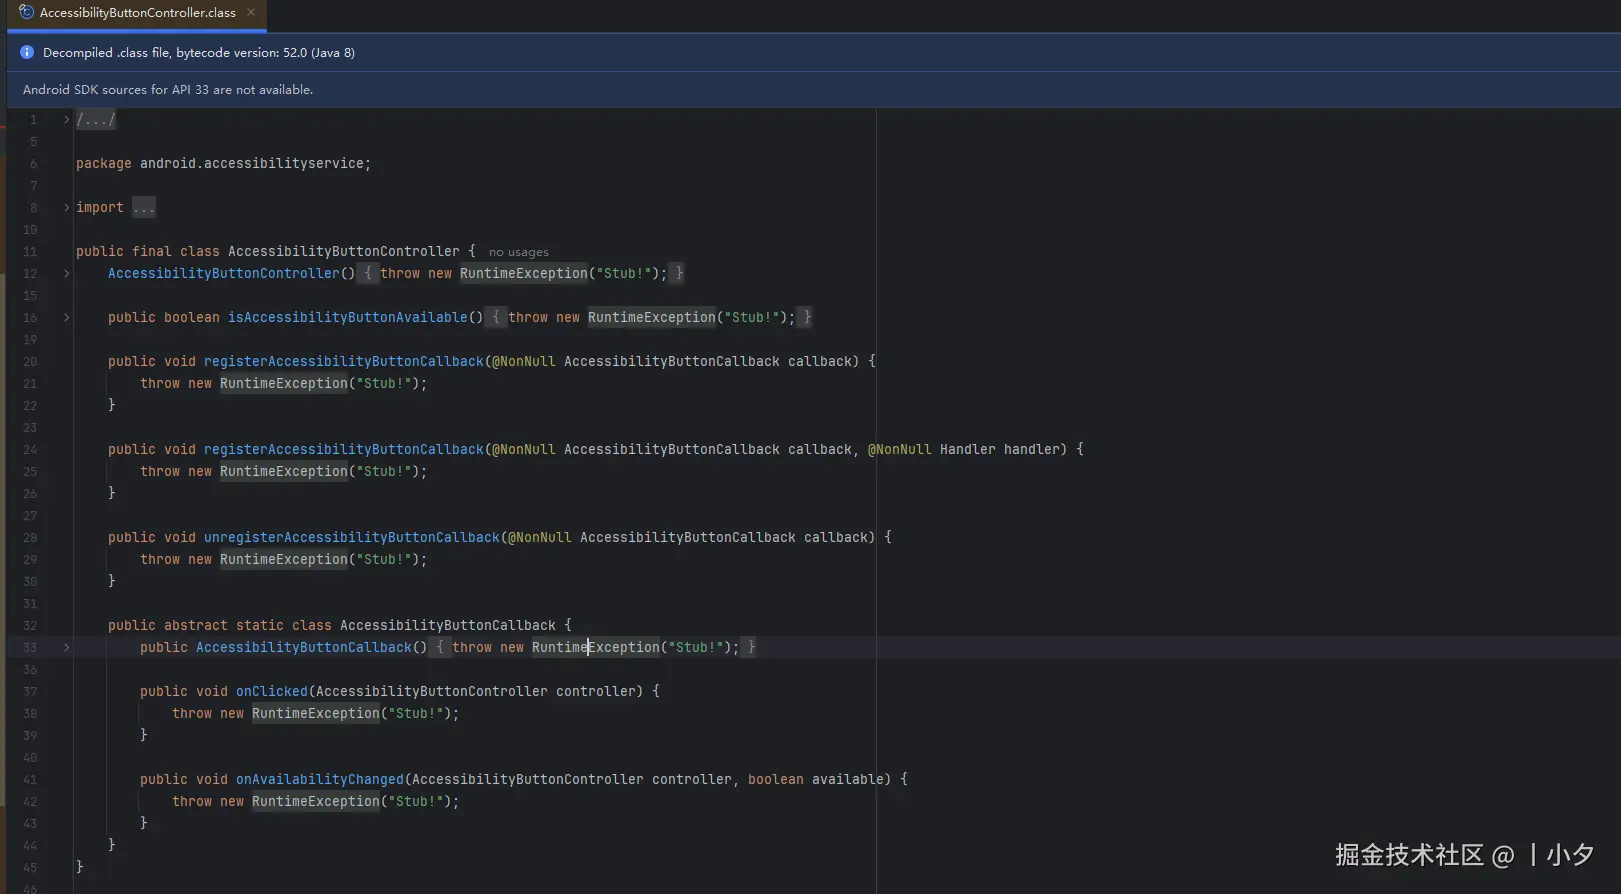
Task: Expand isAccessibilityButtonAvailable fold chevron at line 16
Action: coord(67,318)
